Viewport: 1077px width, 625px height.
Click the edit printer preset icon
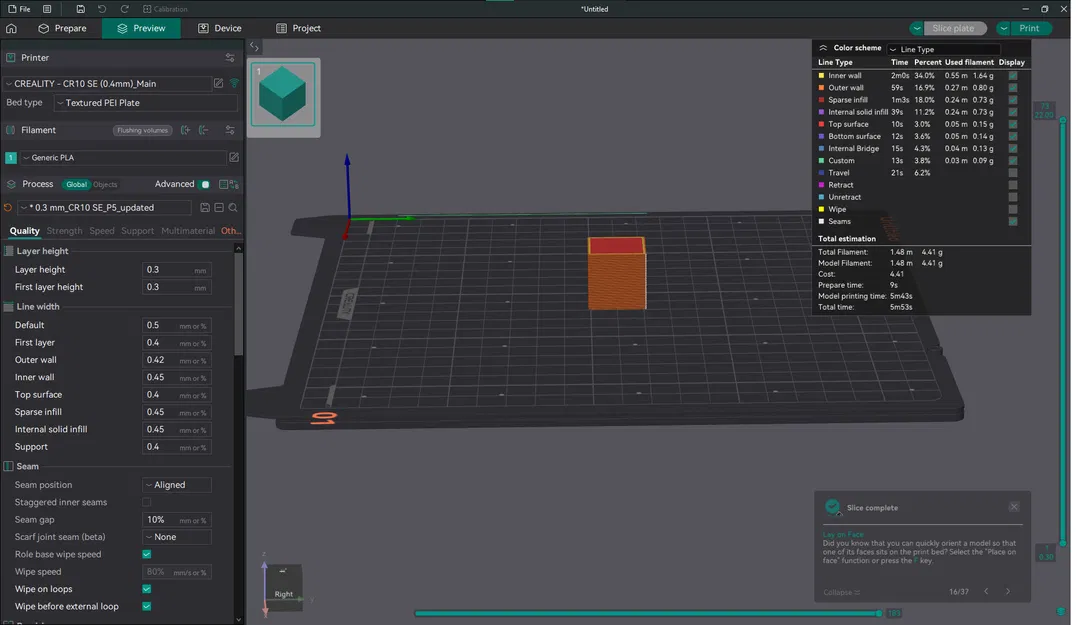(219, 84)
